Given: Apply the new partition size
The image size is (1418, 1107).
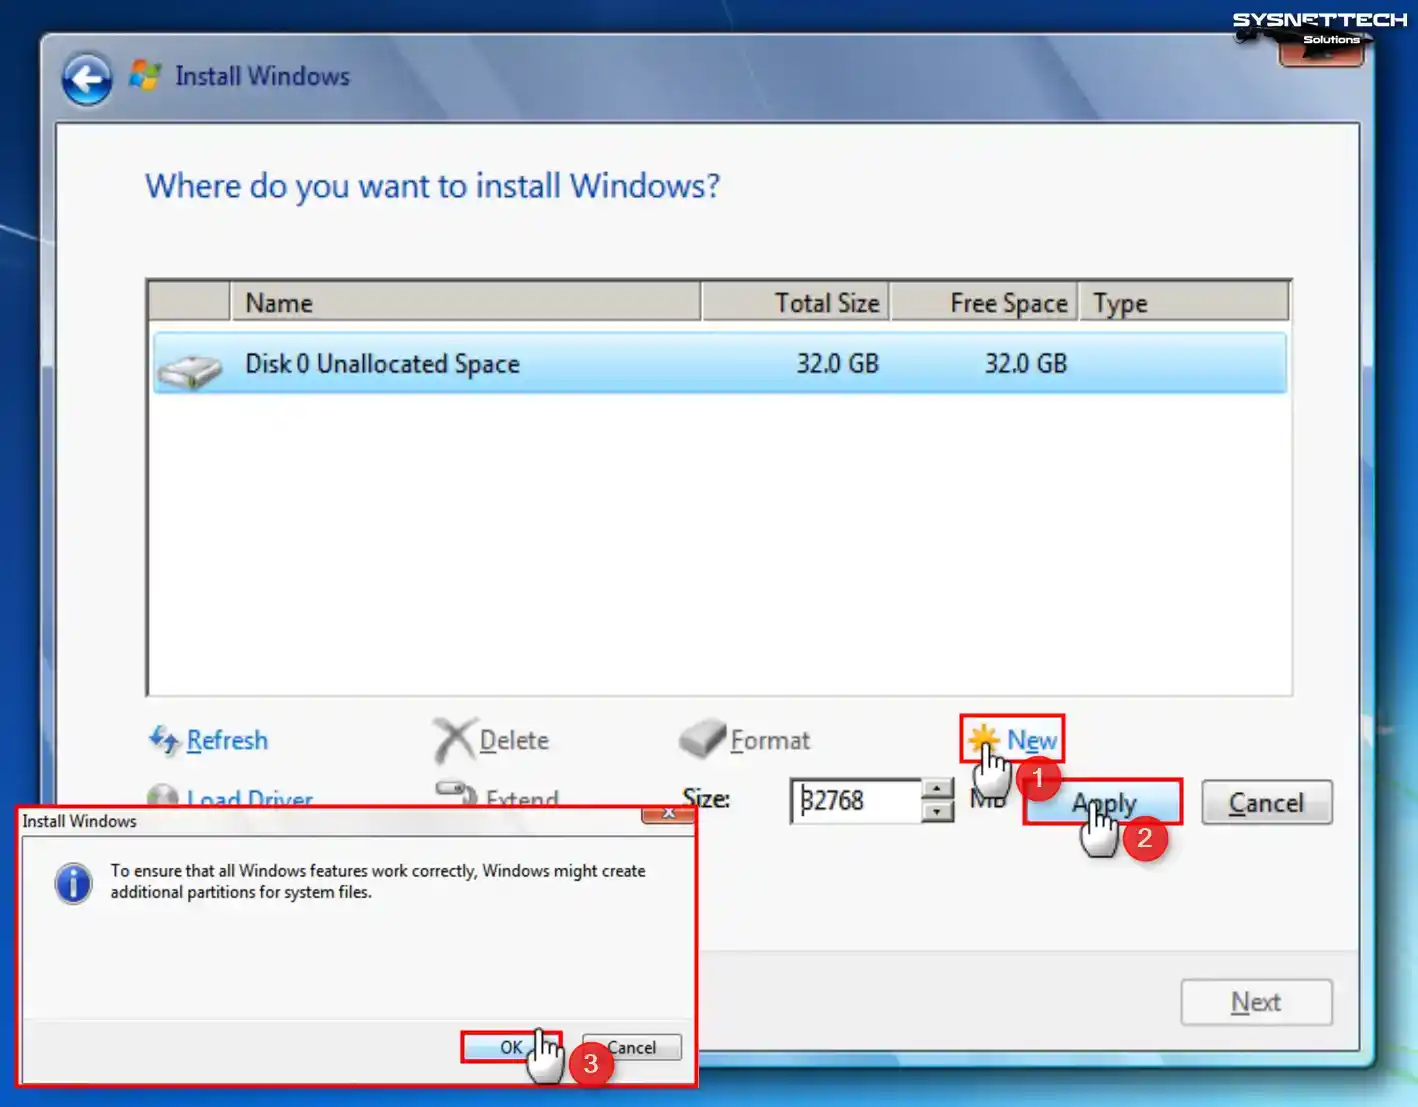Looking at the screenshot, I should click(x=1103, y=802).
